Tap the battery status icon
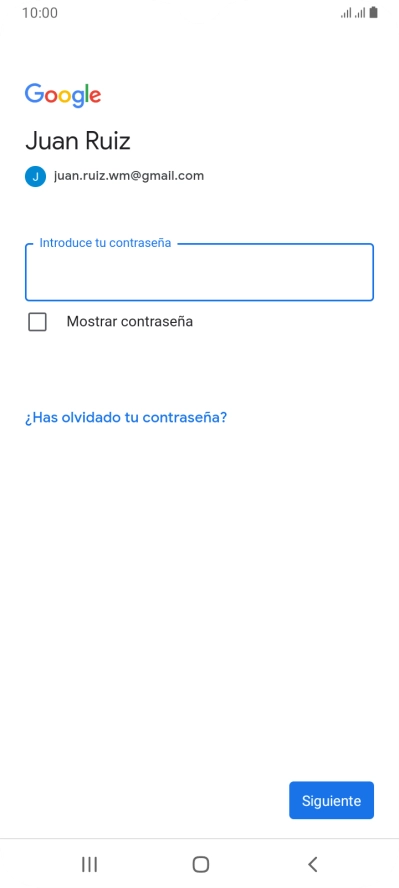 pyautogui.click(x=374, y=12)
